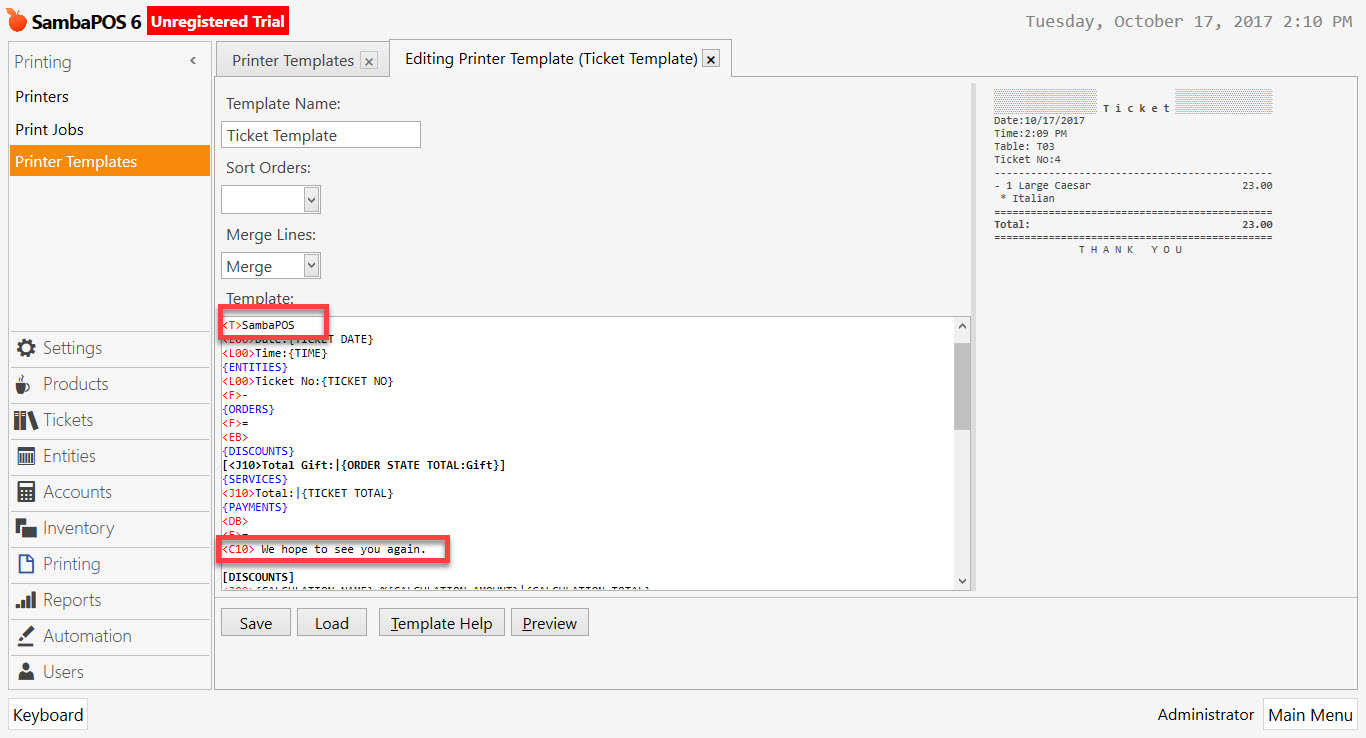Viewport: 1366px width, 738px height.
Task: Collapse the Printing sidebar panel
Action: [193, 60]
